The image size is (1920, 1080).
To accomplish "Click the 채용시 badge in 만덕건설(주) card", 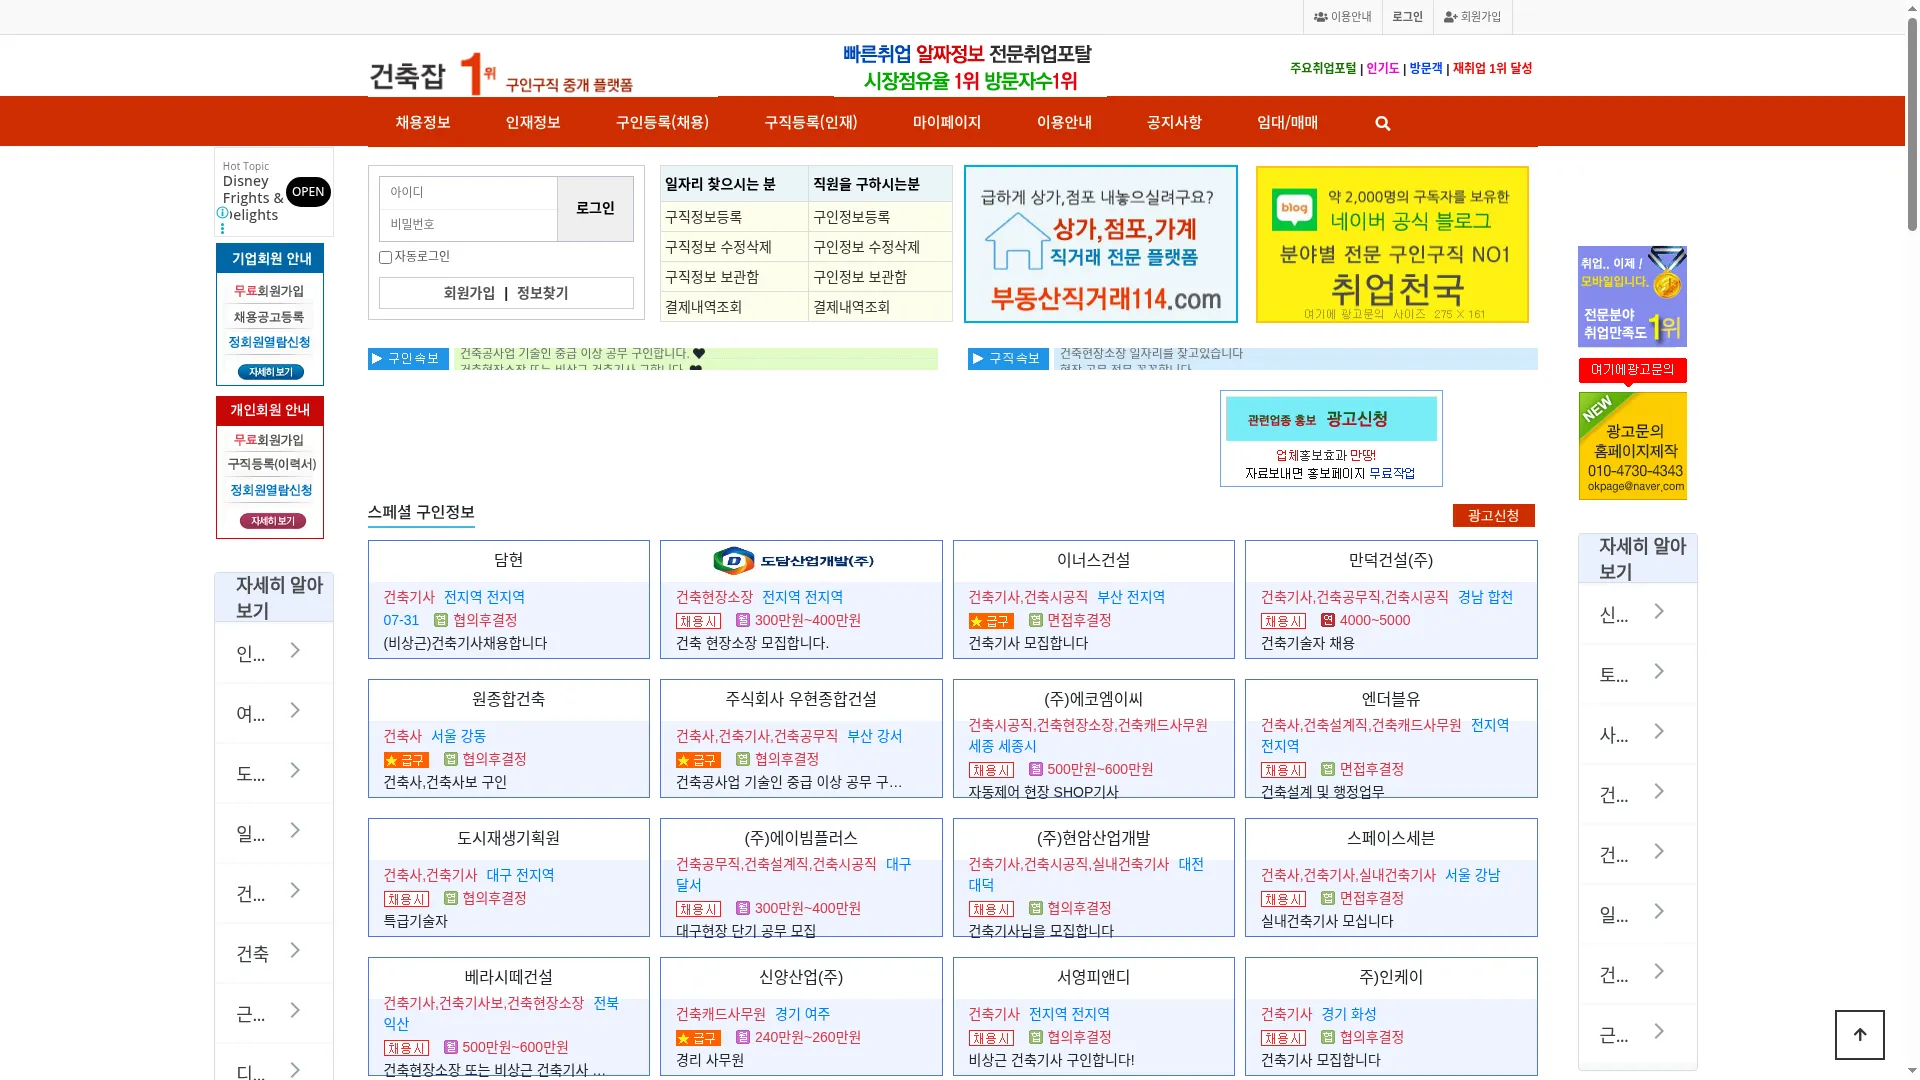I will [x=1283, y=621].
